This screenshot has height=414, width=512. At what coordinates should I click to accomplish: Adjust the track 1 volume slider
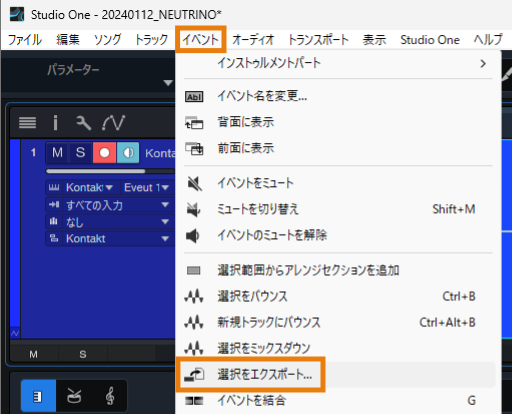tap(110, 171)
